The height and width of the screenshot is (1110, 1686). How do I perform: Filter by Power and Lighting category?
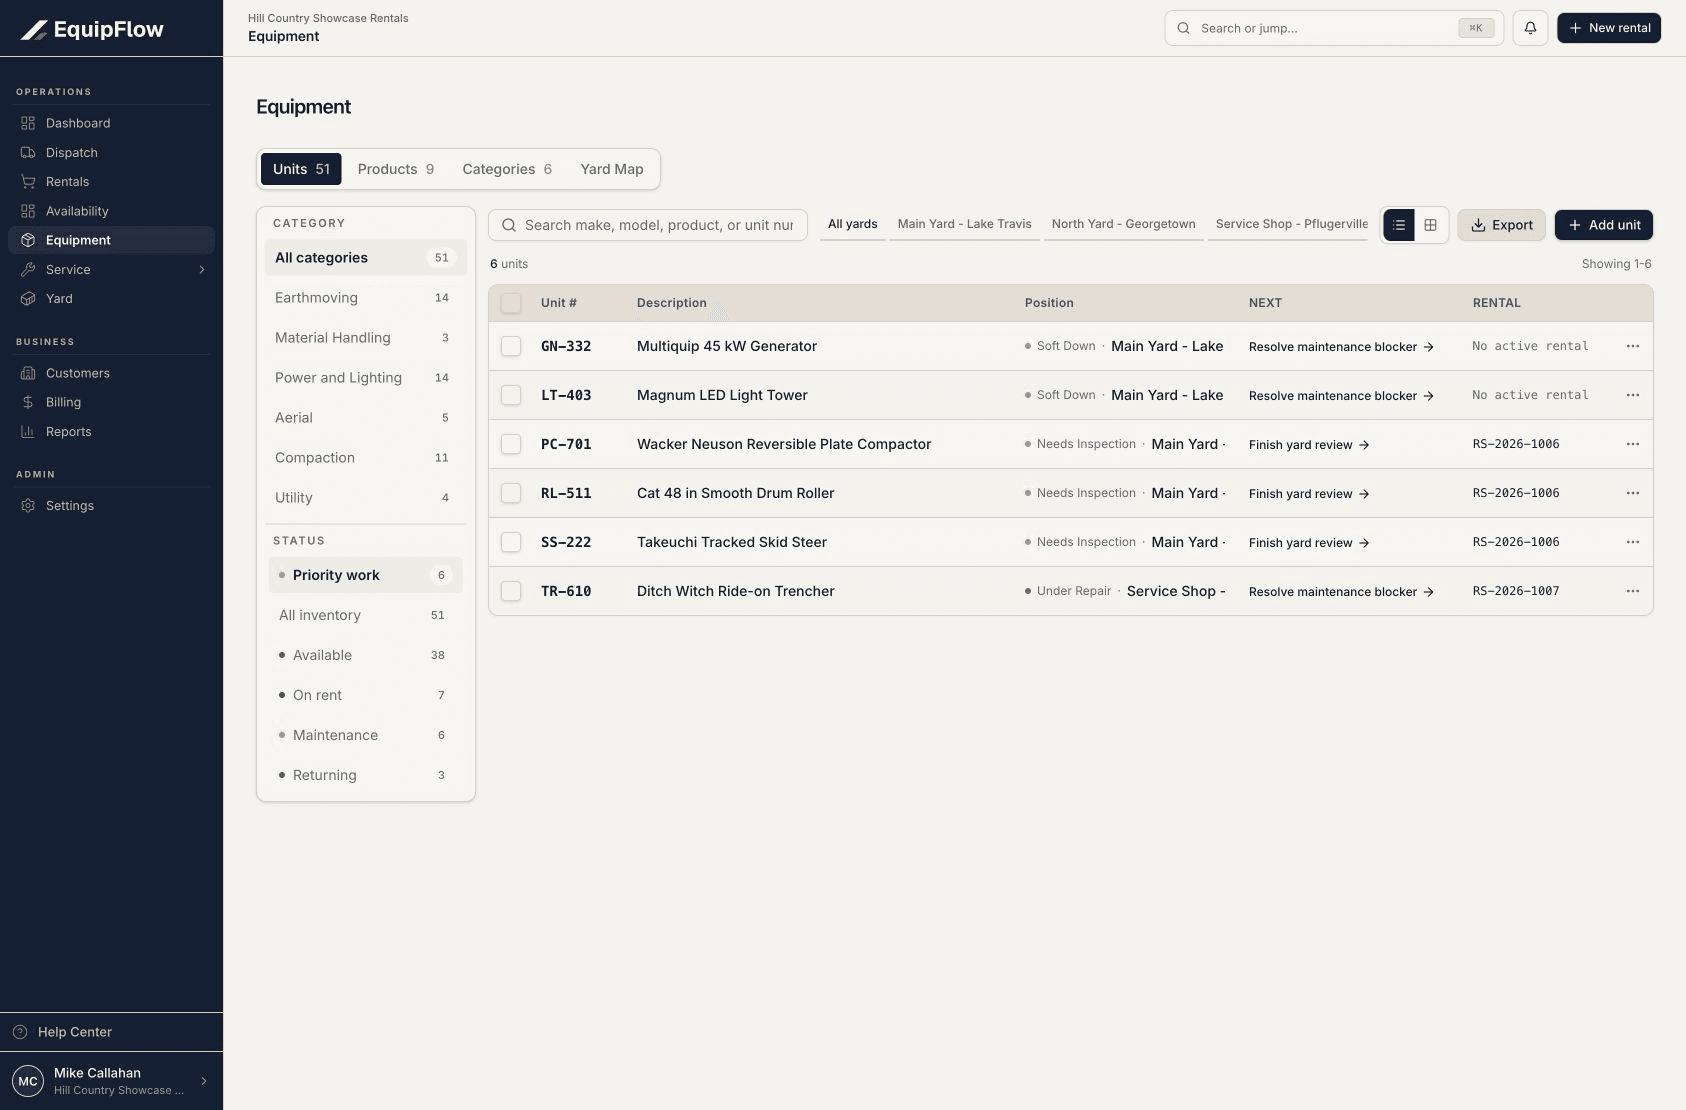(x=366, y=378)
